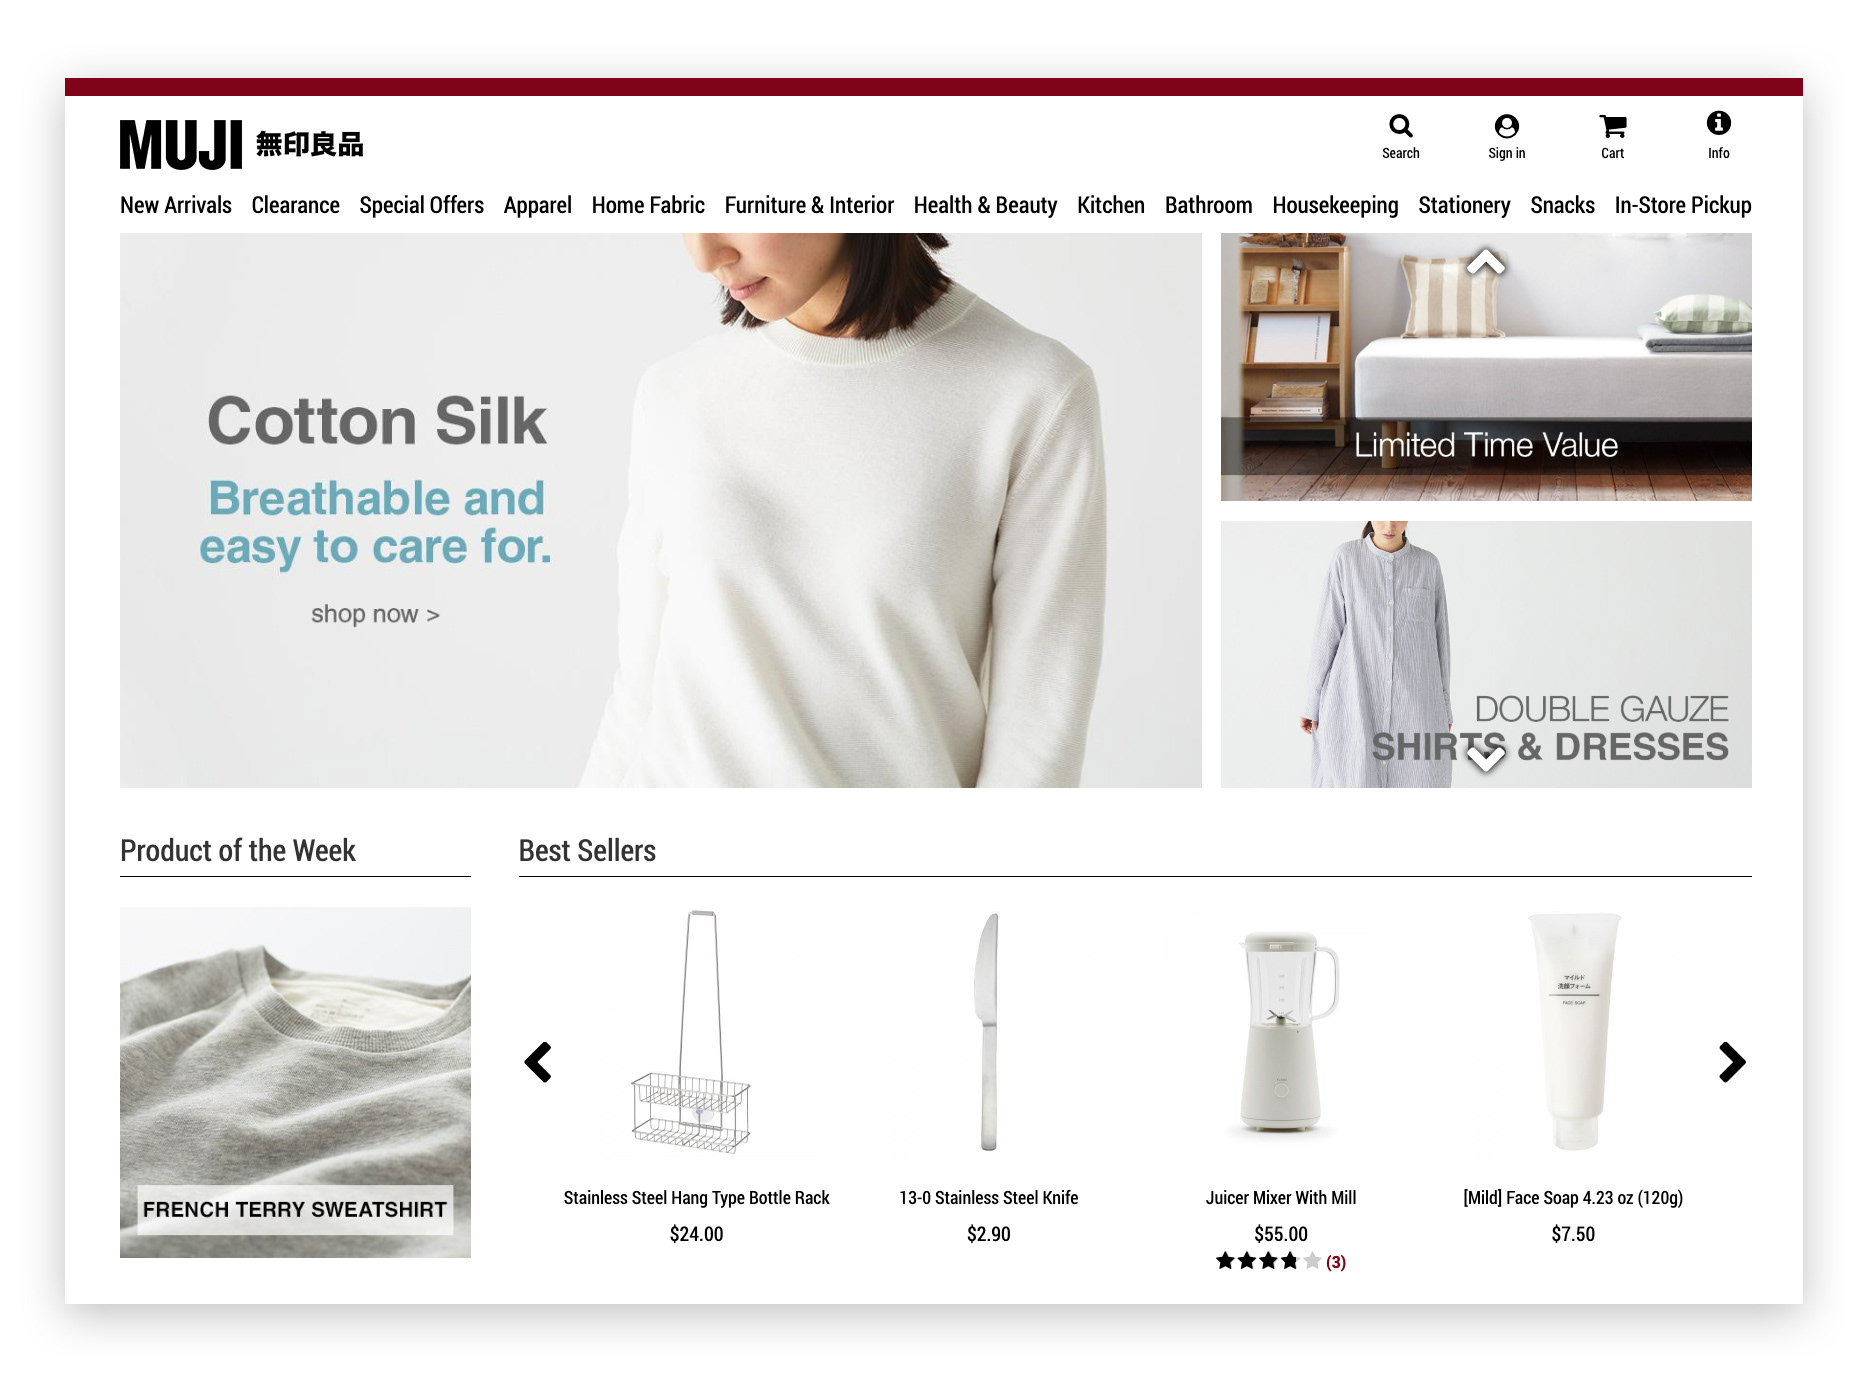The width and height of the screenshot is (1865, 1398).
Task: Open Stainless Steel Hang Type Bottle Rack
Action: click(696, 1198)
